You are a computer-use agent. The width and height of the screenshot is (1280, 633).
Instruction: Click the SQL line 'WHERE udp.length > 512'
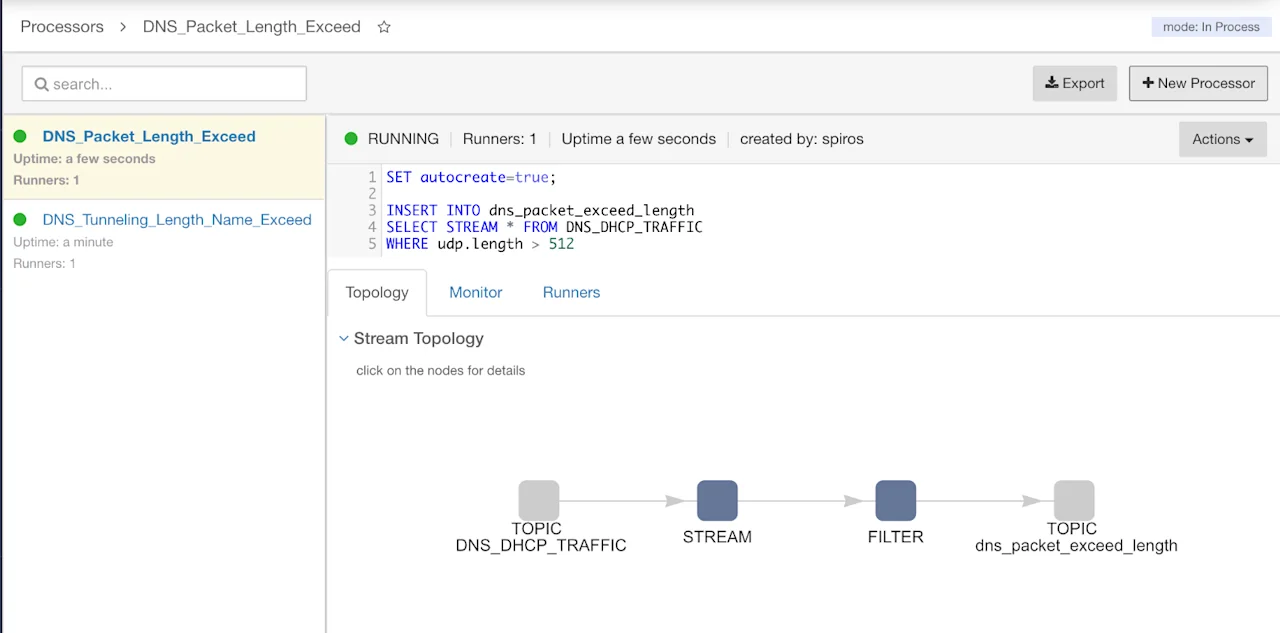(x=480, y=243)
